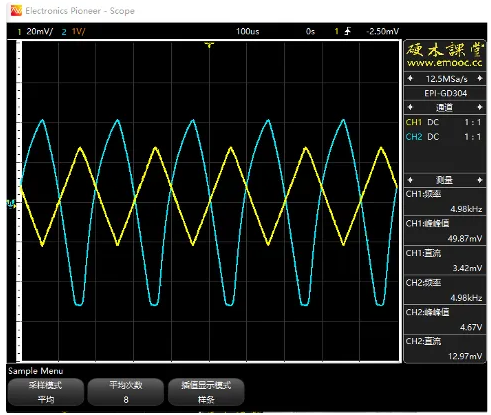This screenshot has height=415, width=491.
Task: Click the right arrow beside 12.5MSa/s
Action: [480, 78]
